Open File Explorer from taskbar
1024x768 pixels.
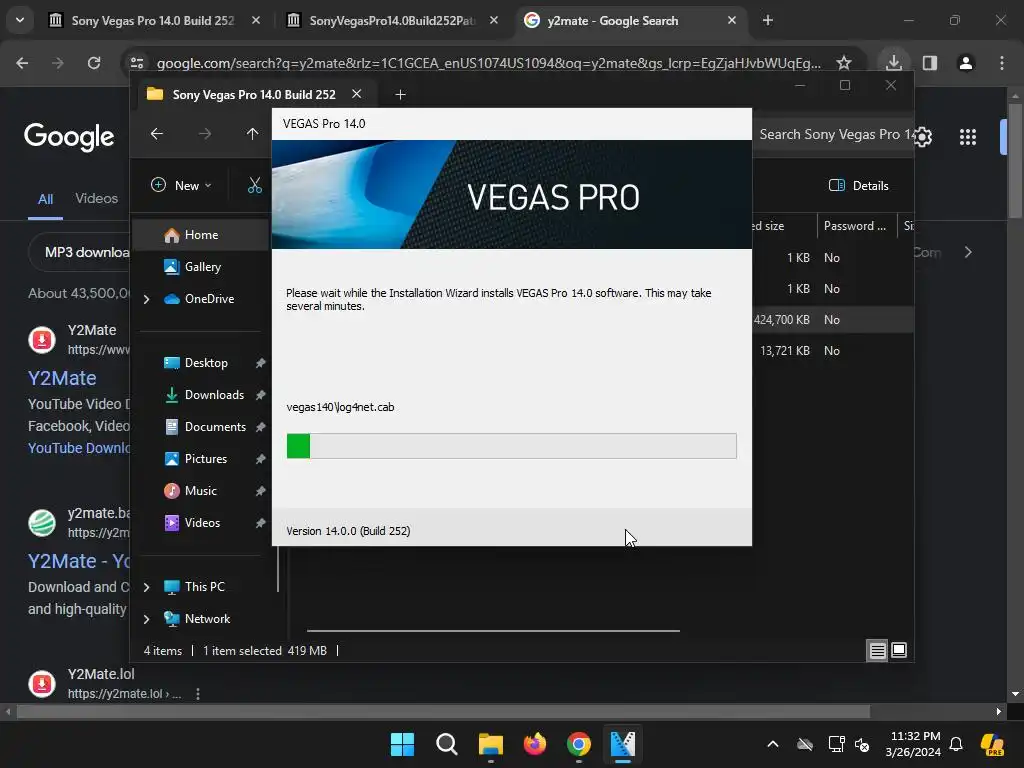pos(490,744)
